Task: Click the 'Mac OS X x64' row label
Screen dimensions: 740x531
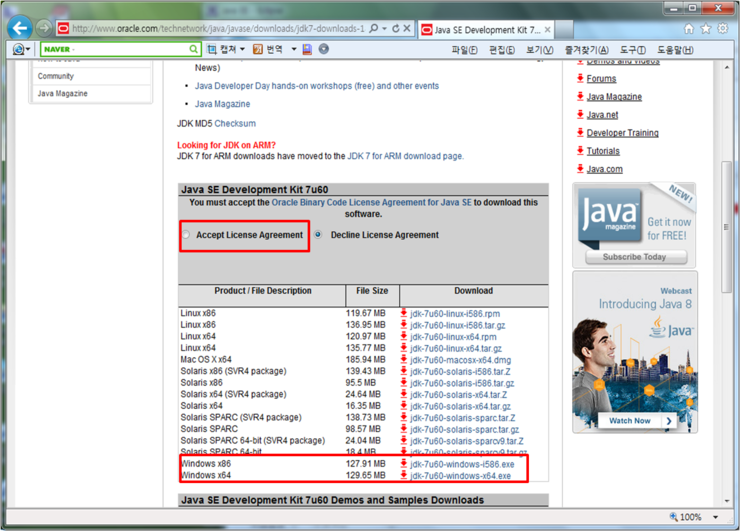Action: point(206,359)
